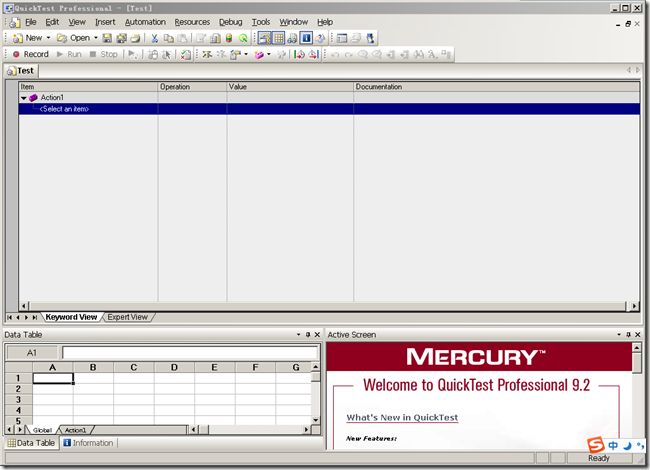The image size is (650, 470).
Task: Open the Insert Action dropdown arrow
Action: (269, 54)
